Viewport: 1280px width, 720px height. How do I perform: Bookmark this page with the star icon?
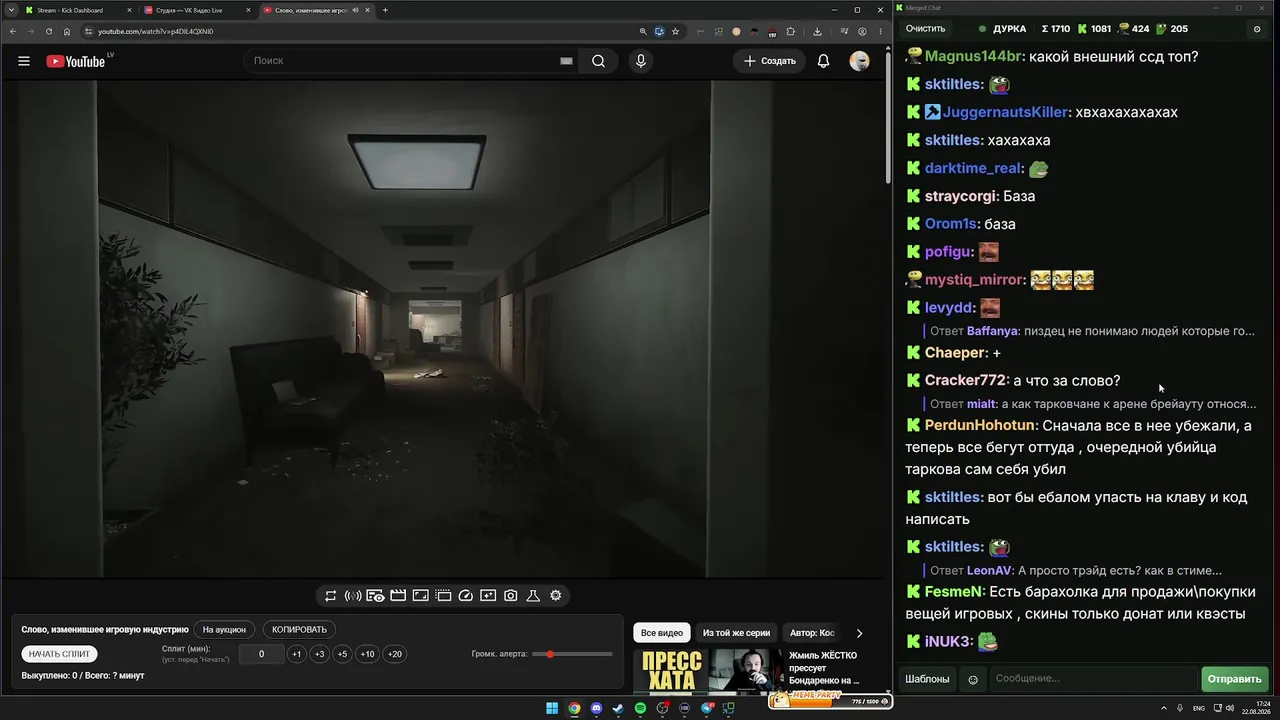point(676,31)
